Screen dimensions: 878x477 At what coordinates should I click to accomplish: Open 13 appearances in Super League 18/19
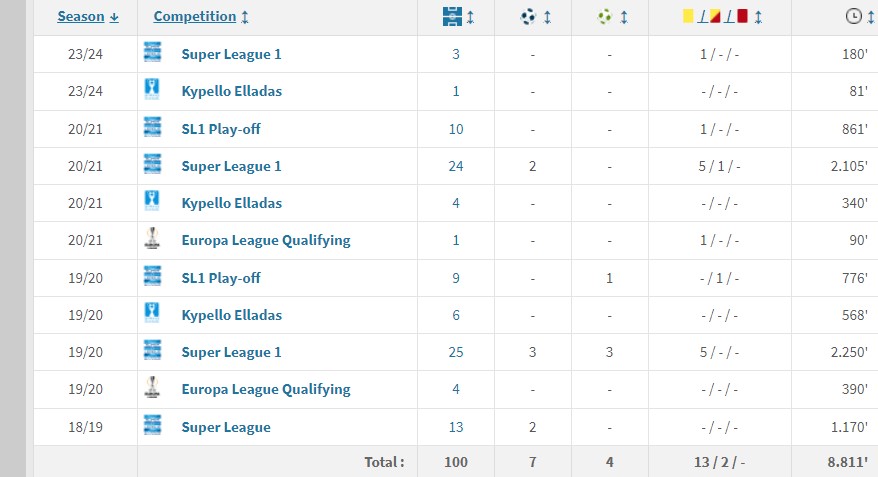pyautogui.click(x=456, y=427)
